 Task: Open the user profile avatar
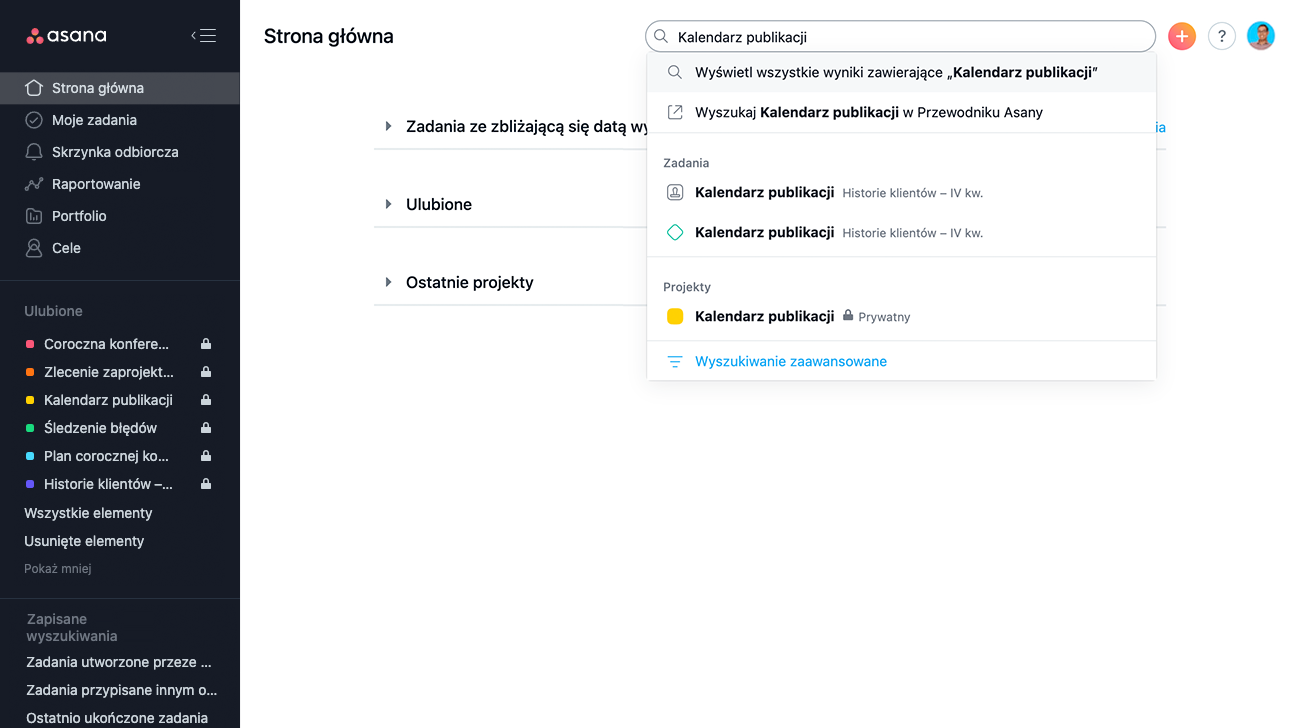coord(1261,36)
